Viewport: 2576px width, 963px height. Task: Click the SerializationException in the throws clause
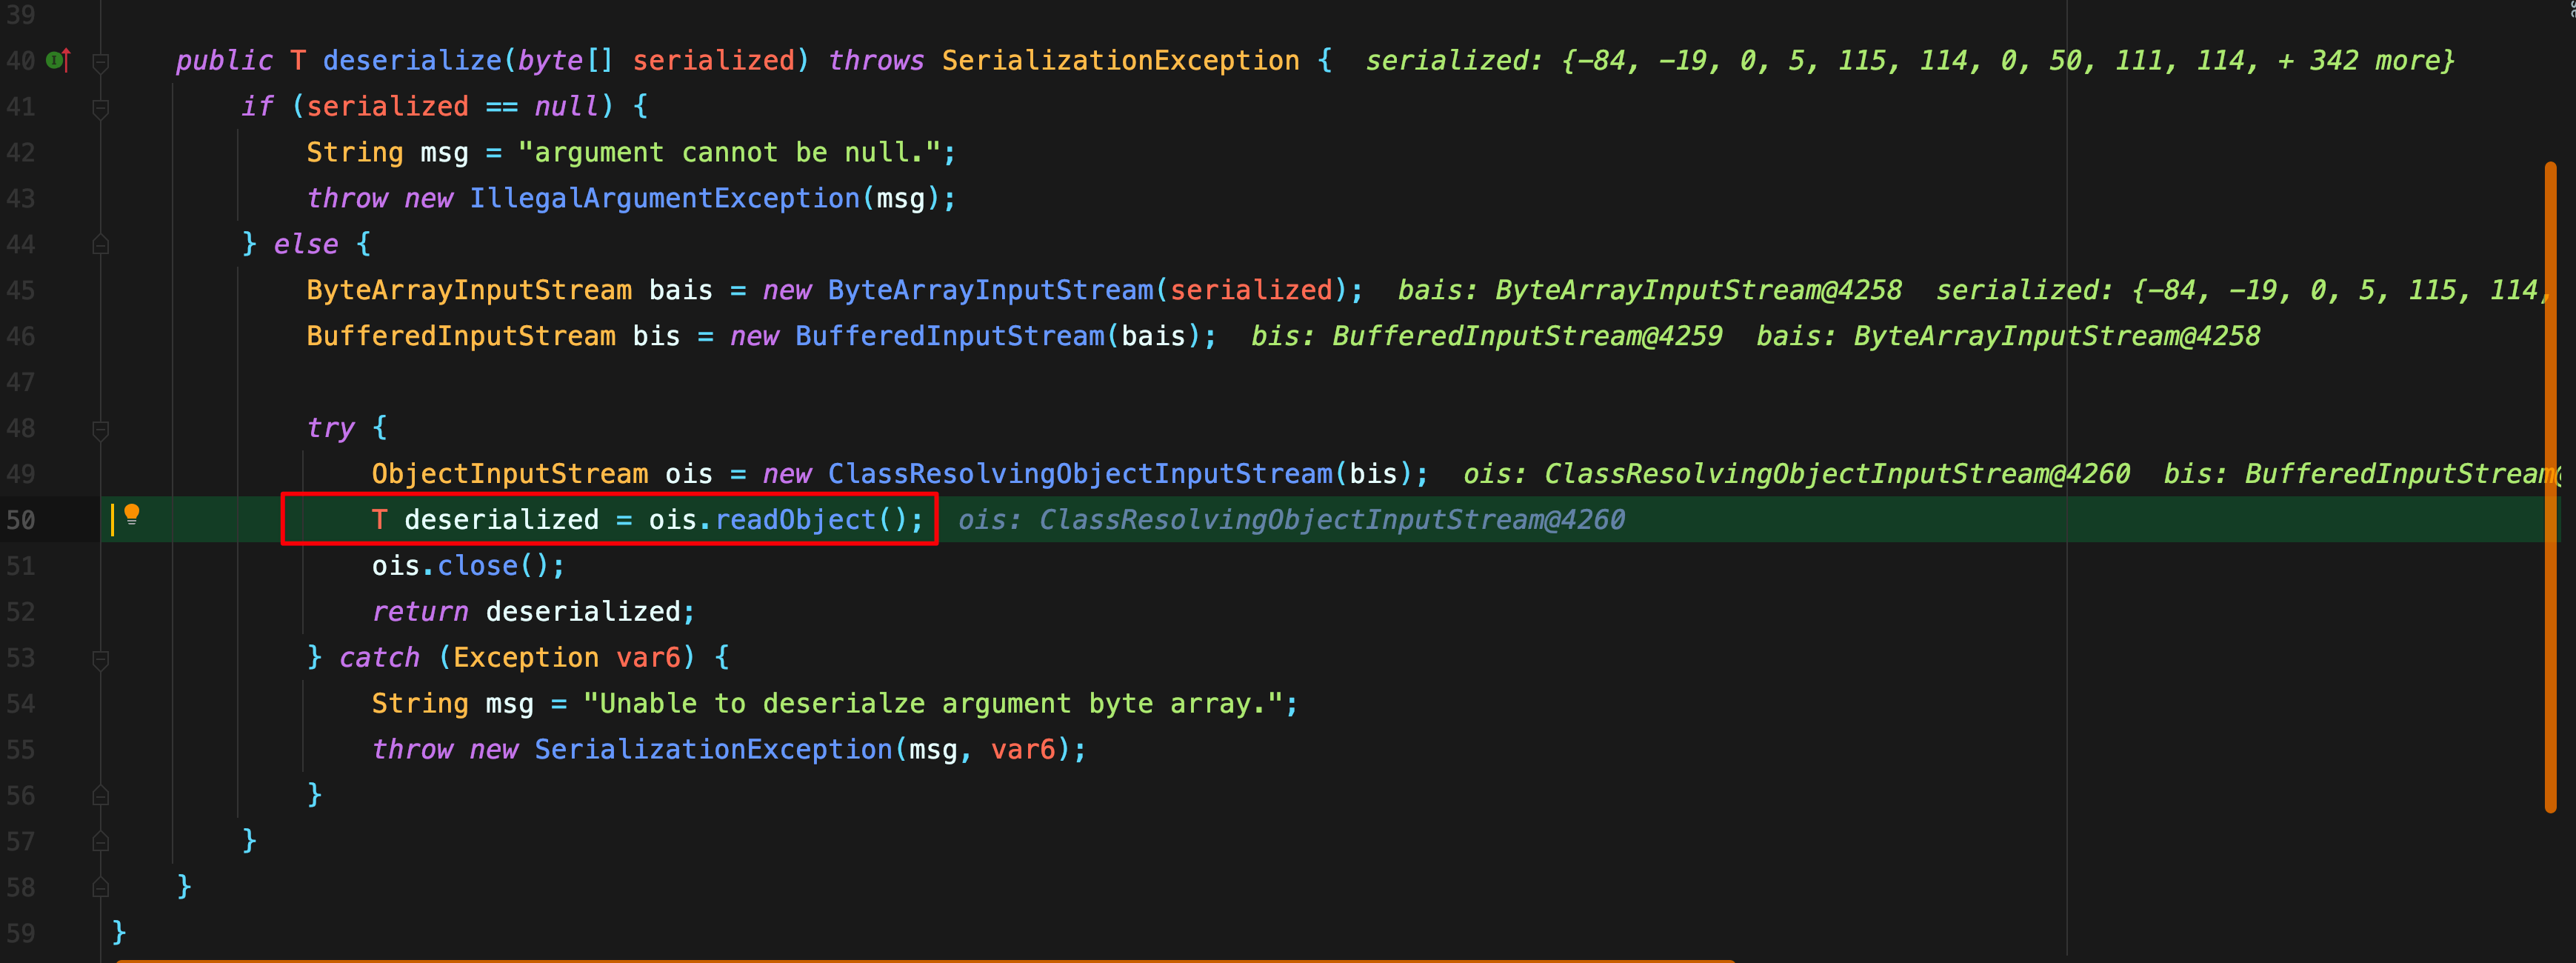tap(1119, 61)
